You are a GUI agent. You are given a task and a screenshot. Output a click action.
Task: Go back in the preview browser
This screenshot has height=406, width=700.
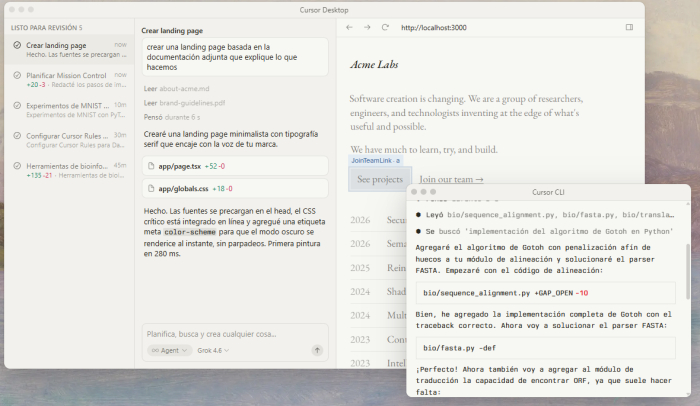(349, 27)
